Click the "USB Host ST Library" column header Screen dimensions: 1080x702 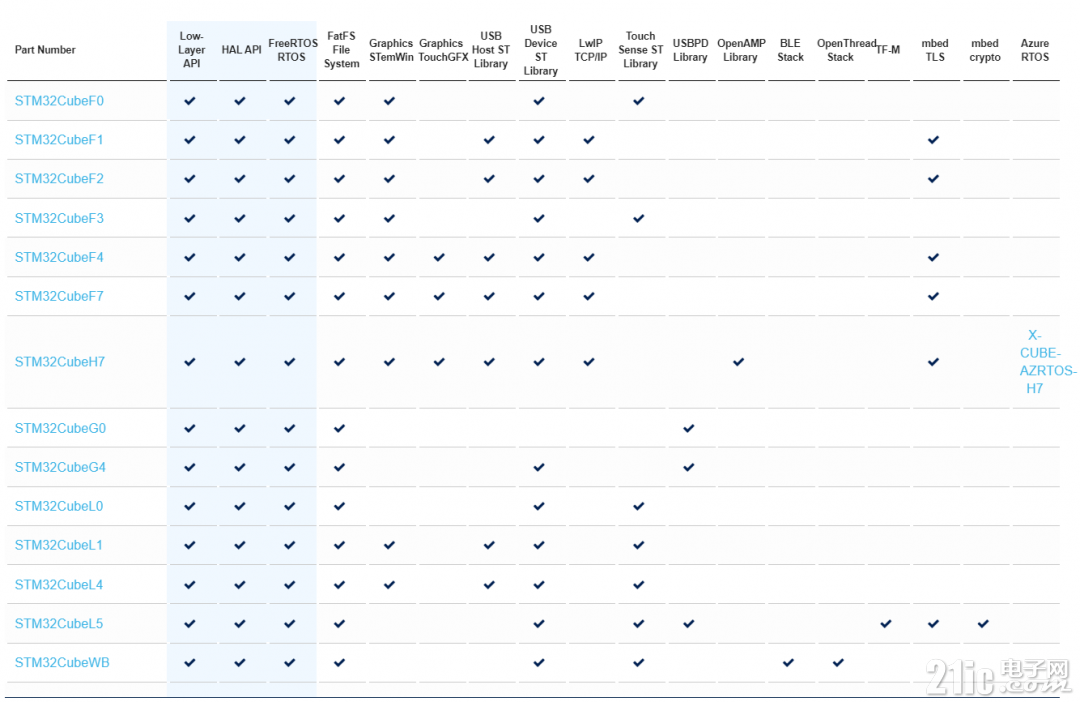491,50
